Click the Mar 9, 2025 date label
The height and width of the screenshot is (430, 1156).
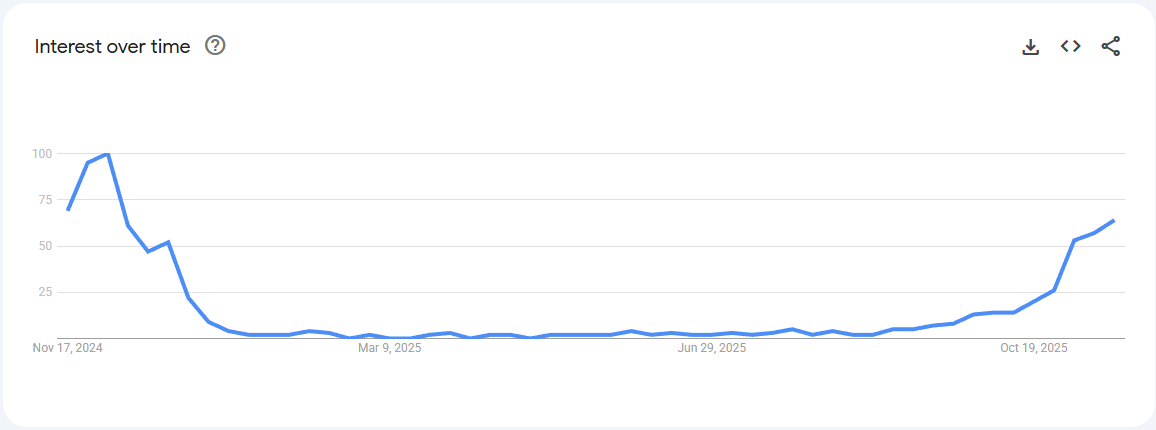(x=390, y=348)
